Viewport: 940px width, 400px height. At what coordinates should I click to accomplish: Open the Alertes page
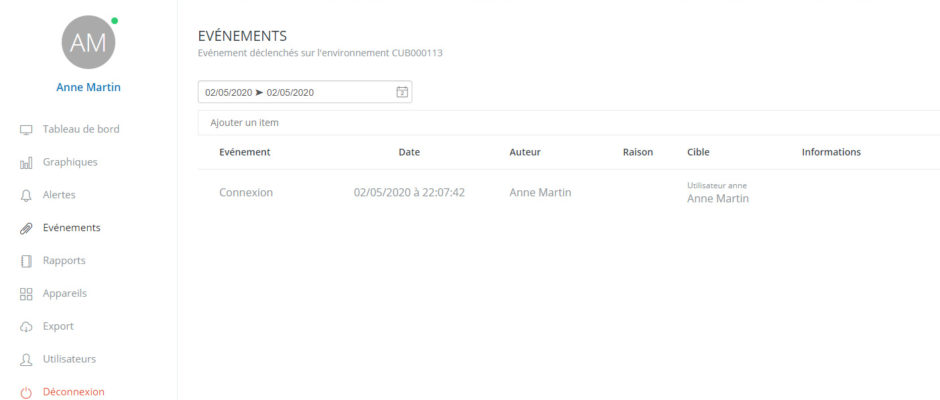59,195
